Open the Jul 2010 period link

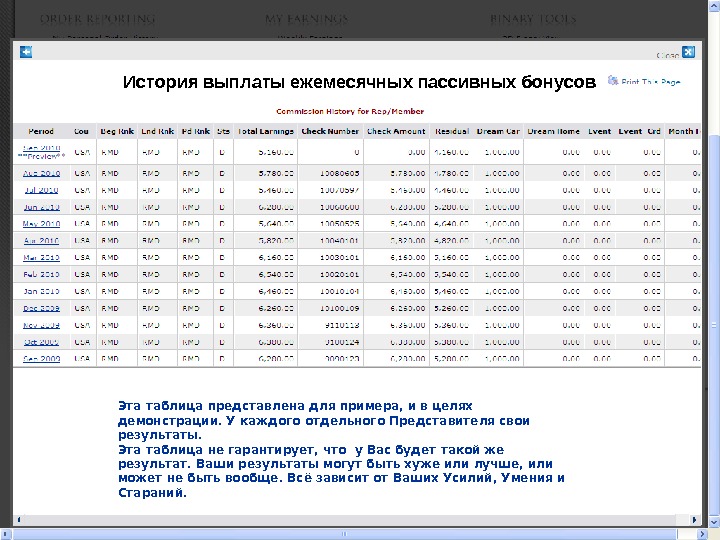(41, 190)
